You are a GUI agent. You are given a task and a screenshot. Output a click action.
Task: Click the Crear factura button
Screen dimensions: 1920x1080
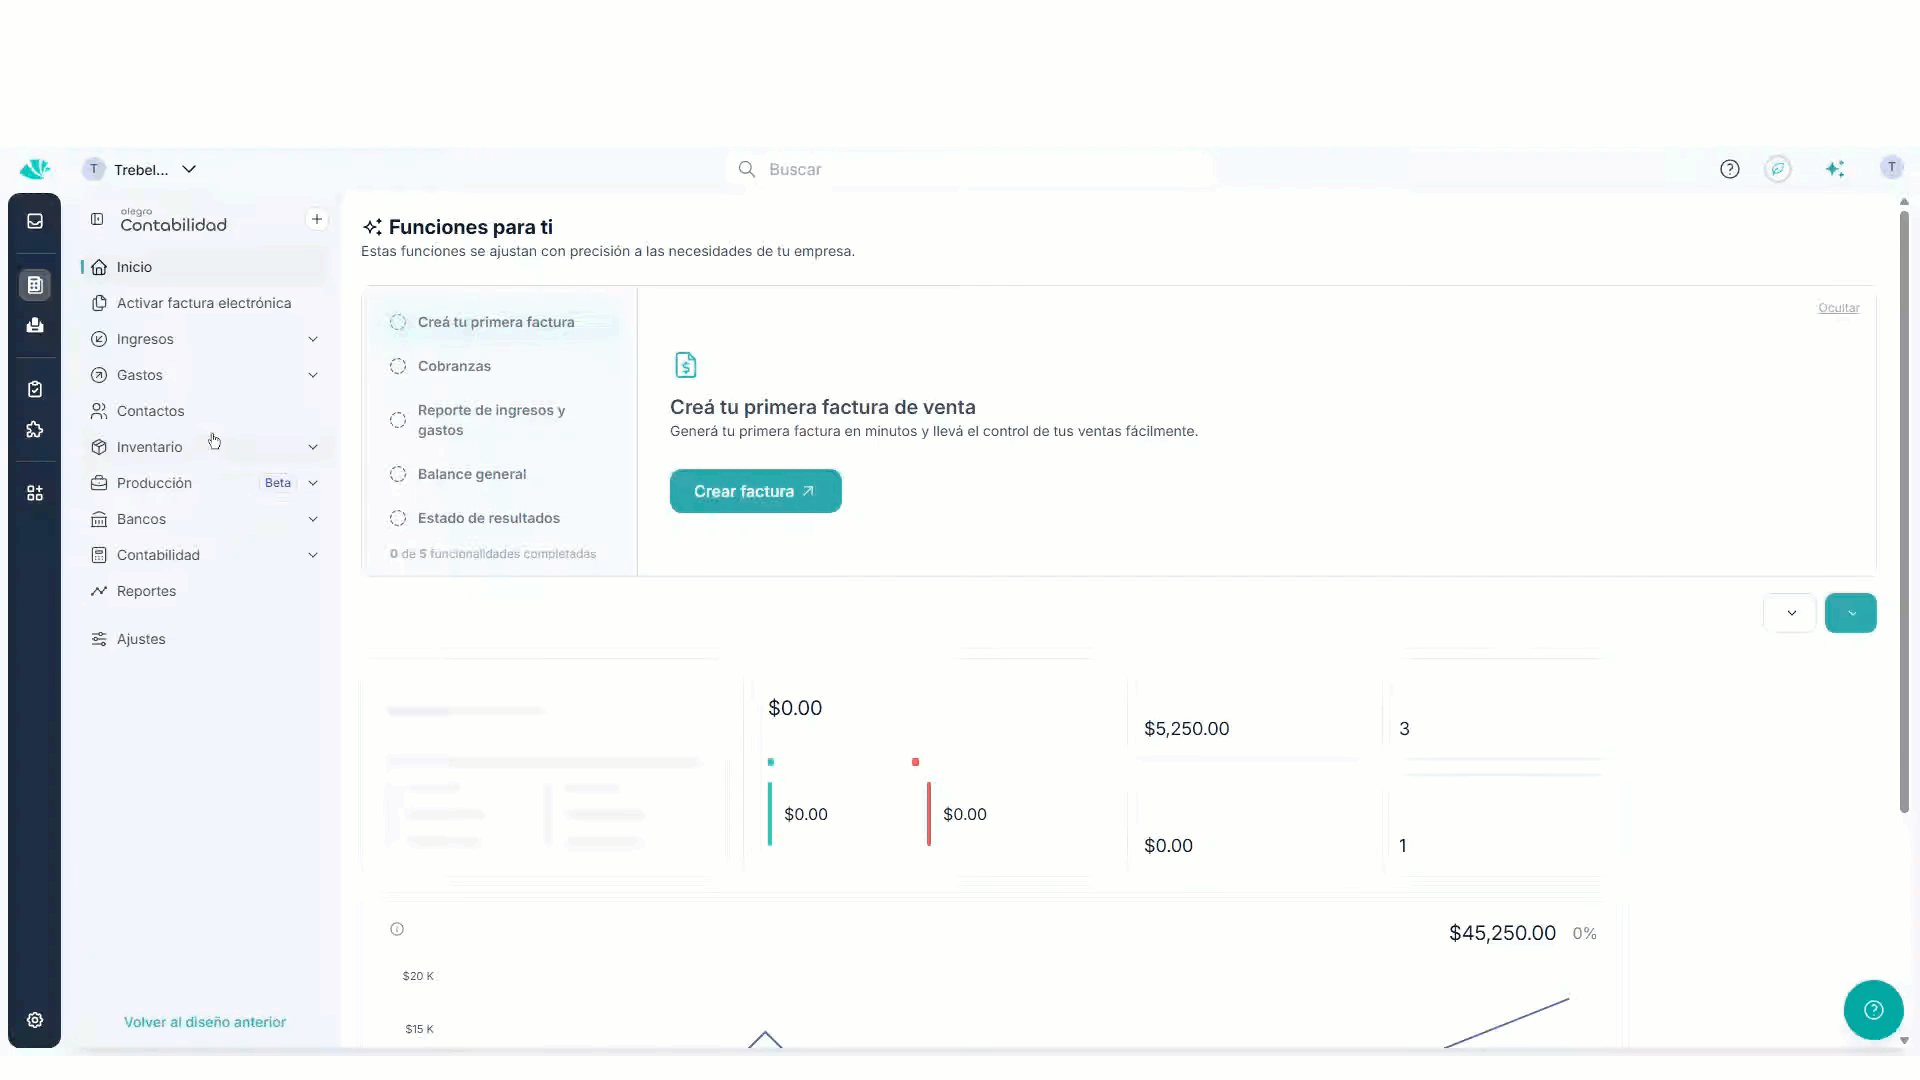[x=755, y=491]
